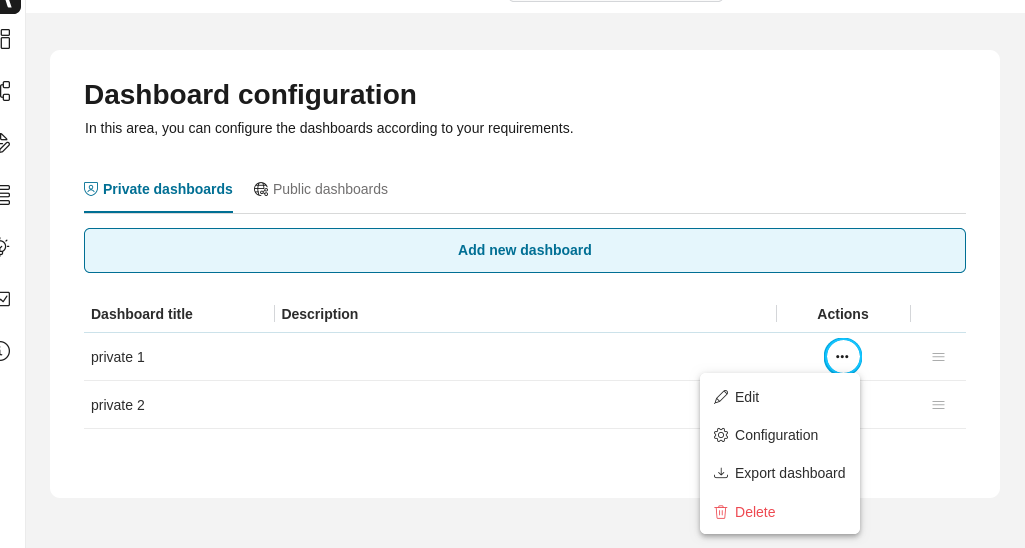Open the stacked list icon in sidebar
Viewport: 1025px width, 548px height.
point(5,195)
